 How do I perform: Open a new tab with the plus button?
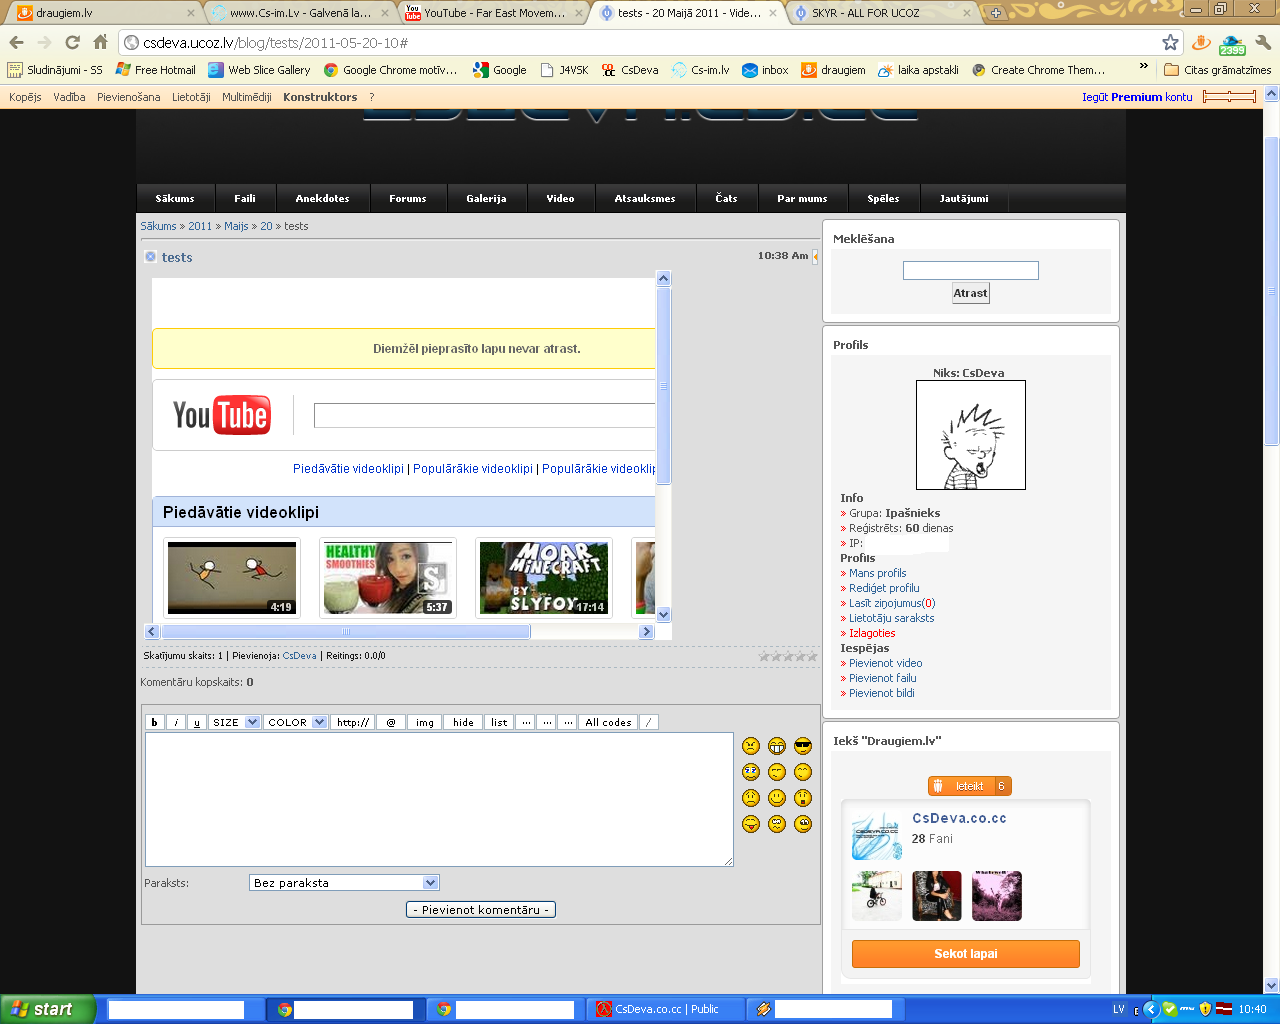point(996,13)
